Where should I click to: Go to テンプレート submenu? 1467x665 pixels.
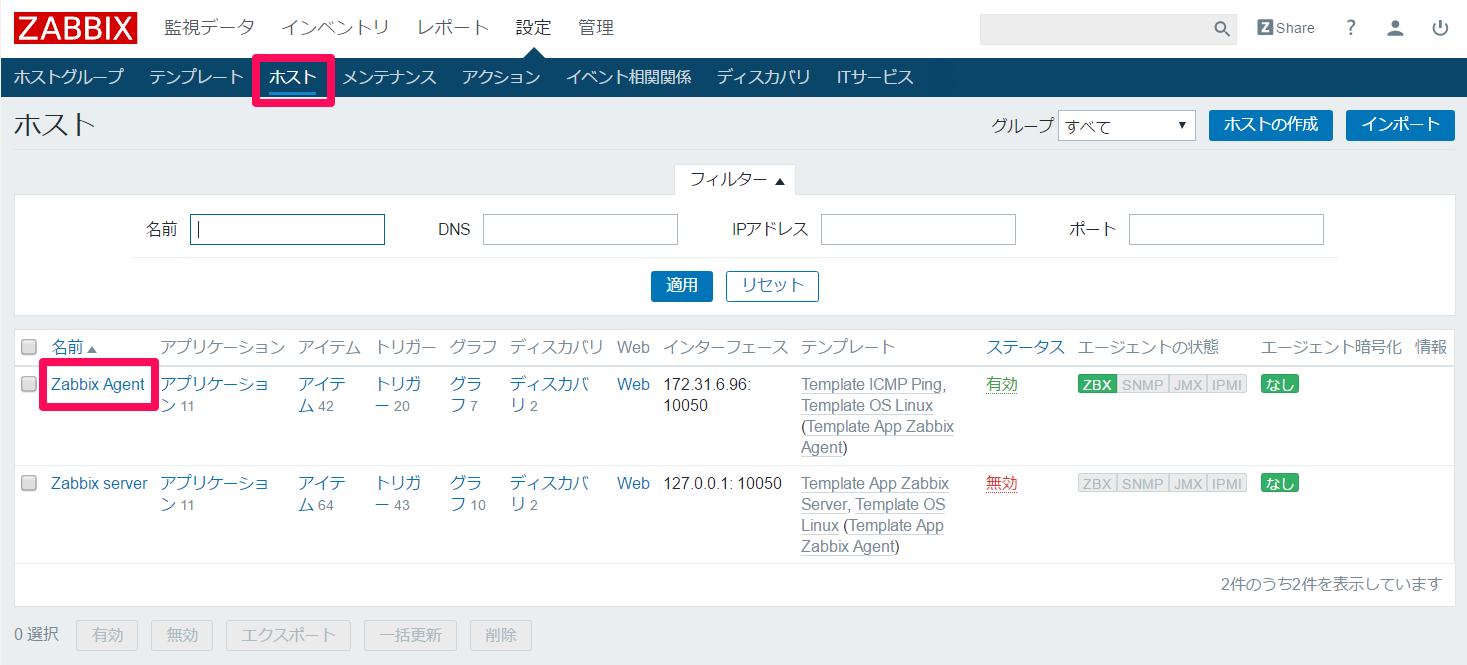click(196, 77)
